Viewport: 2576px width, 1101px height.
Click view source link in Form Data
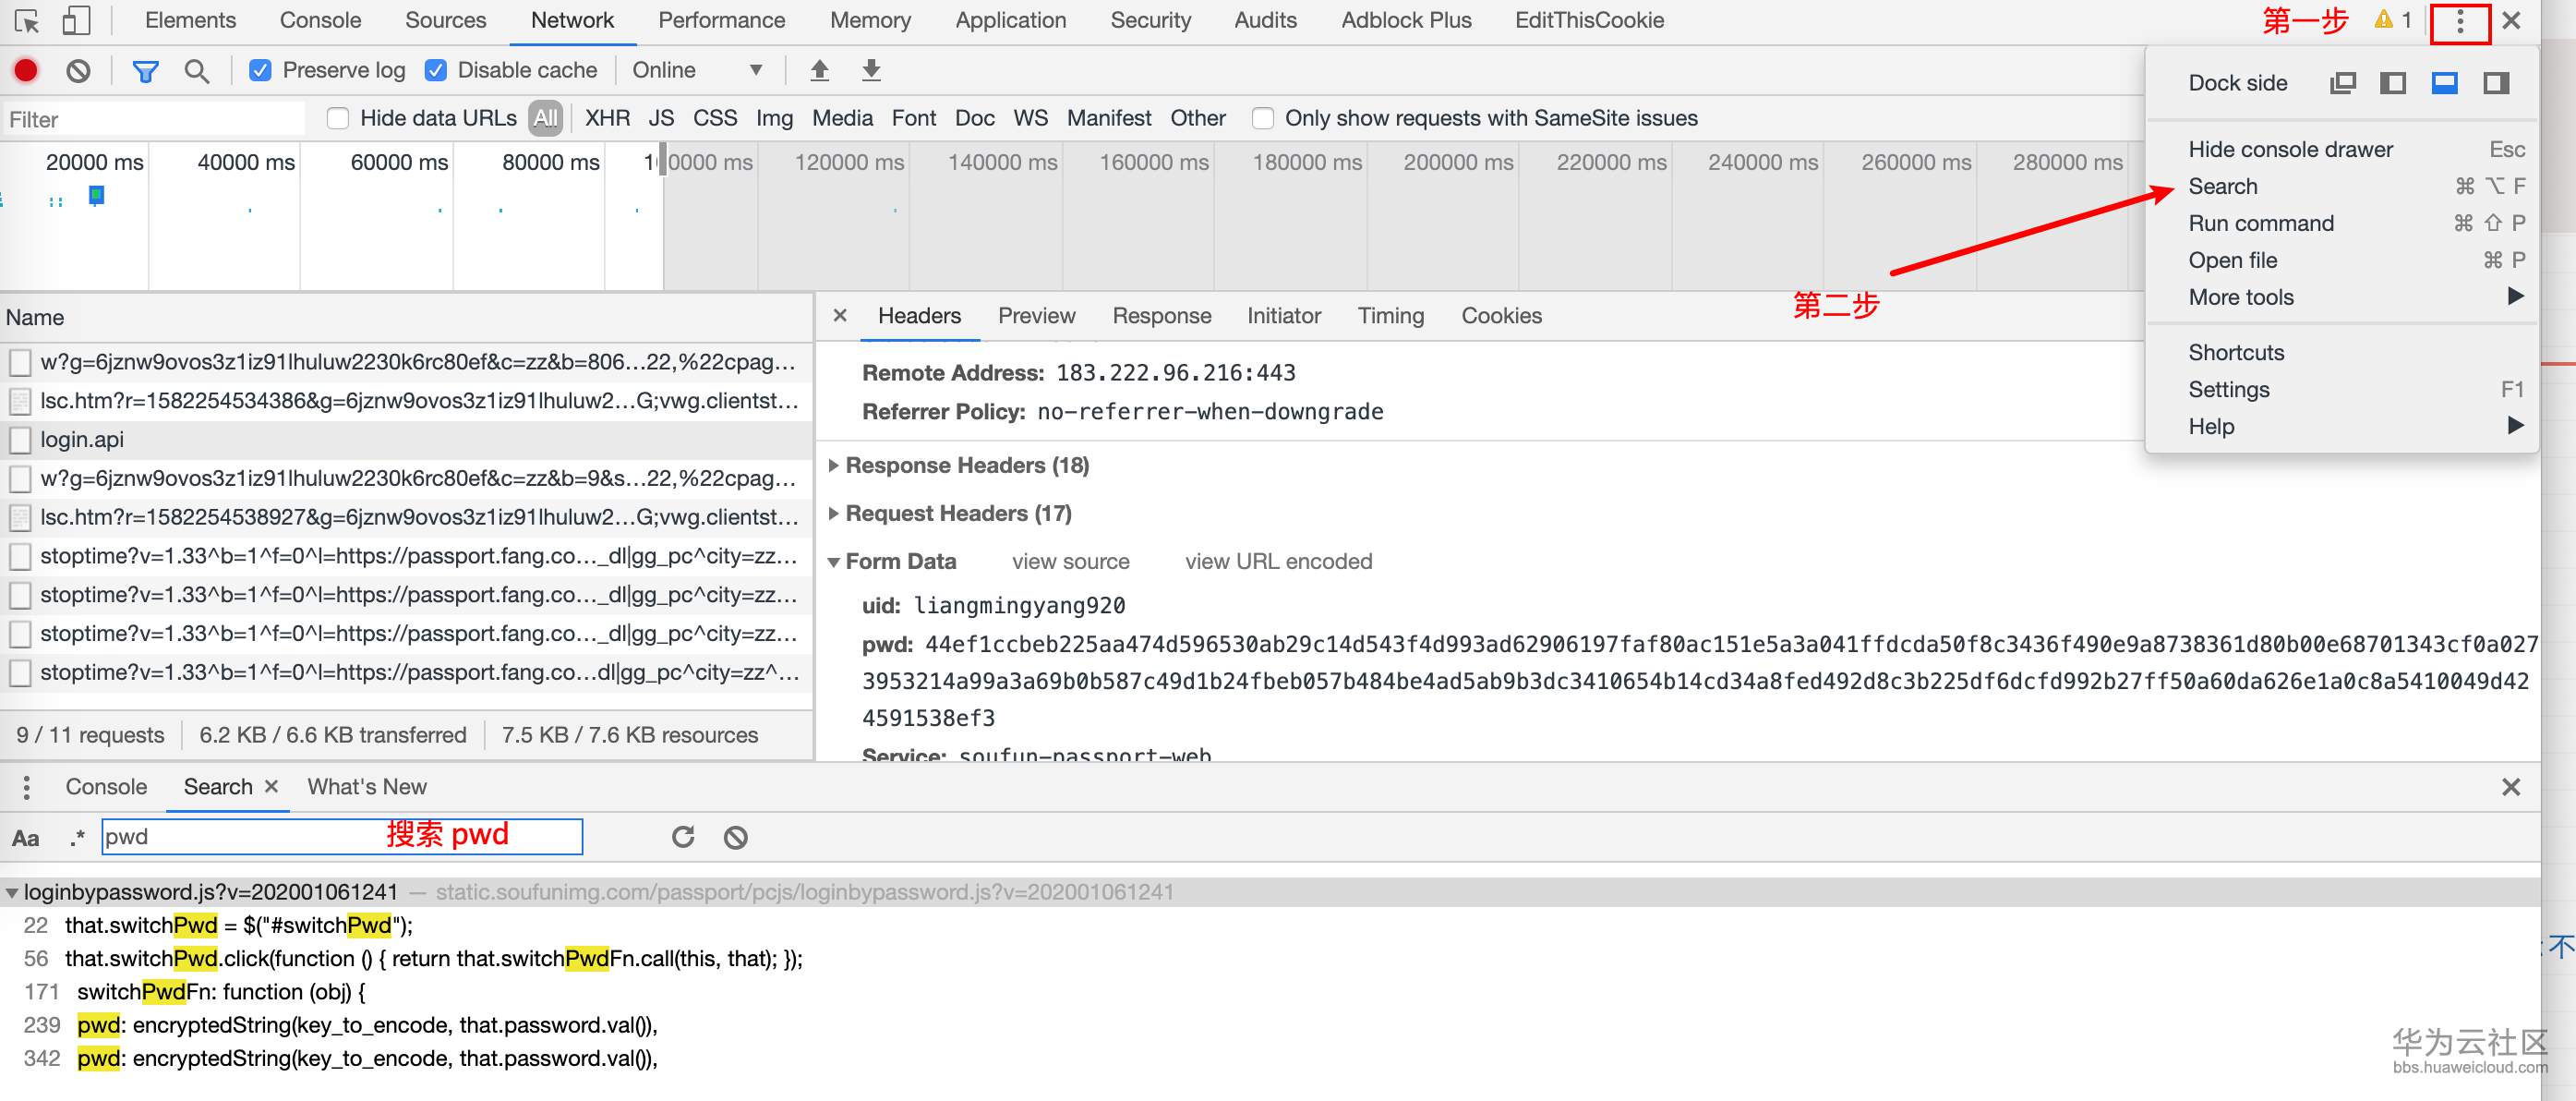click(x=1070, y=561)
